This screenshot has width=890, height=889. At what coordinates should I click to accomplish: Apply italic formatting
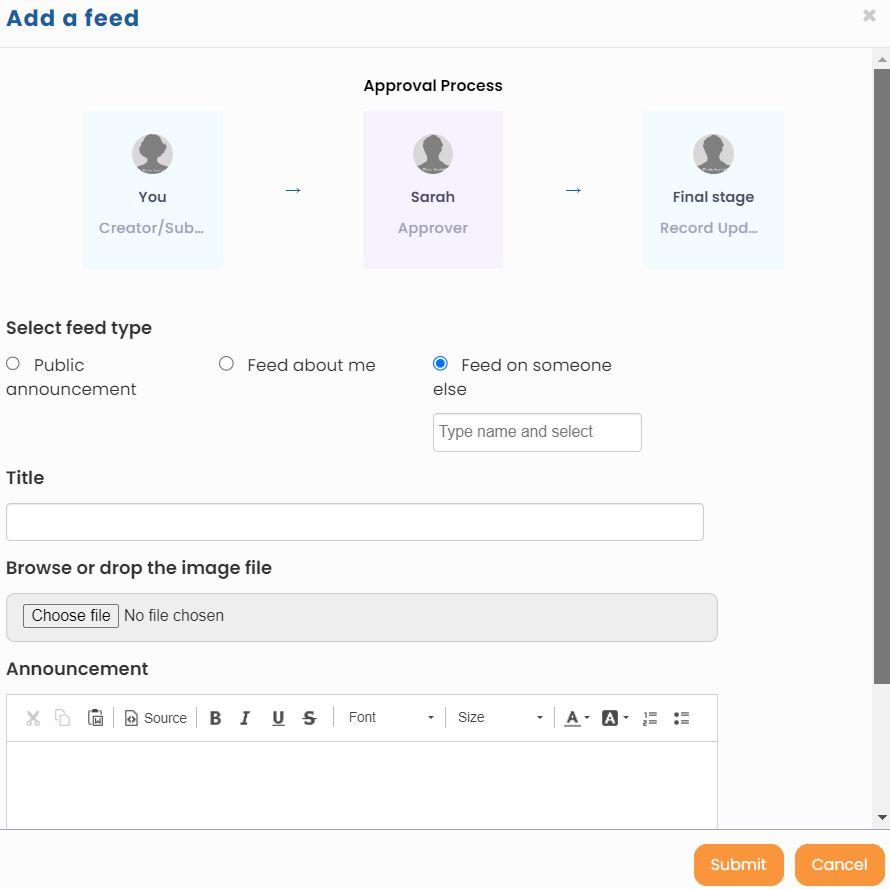[x=245, y=717]
